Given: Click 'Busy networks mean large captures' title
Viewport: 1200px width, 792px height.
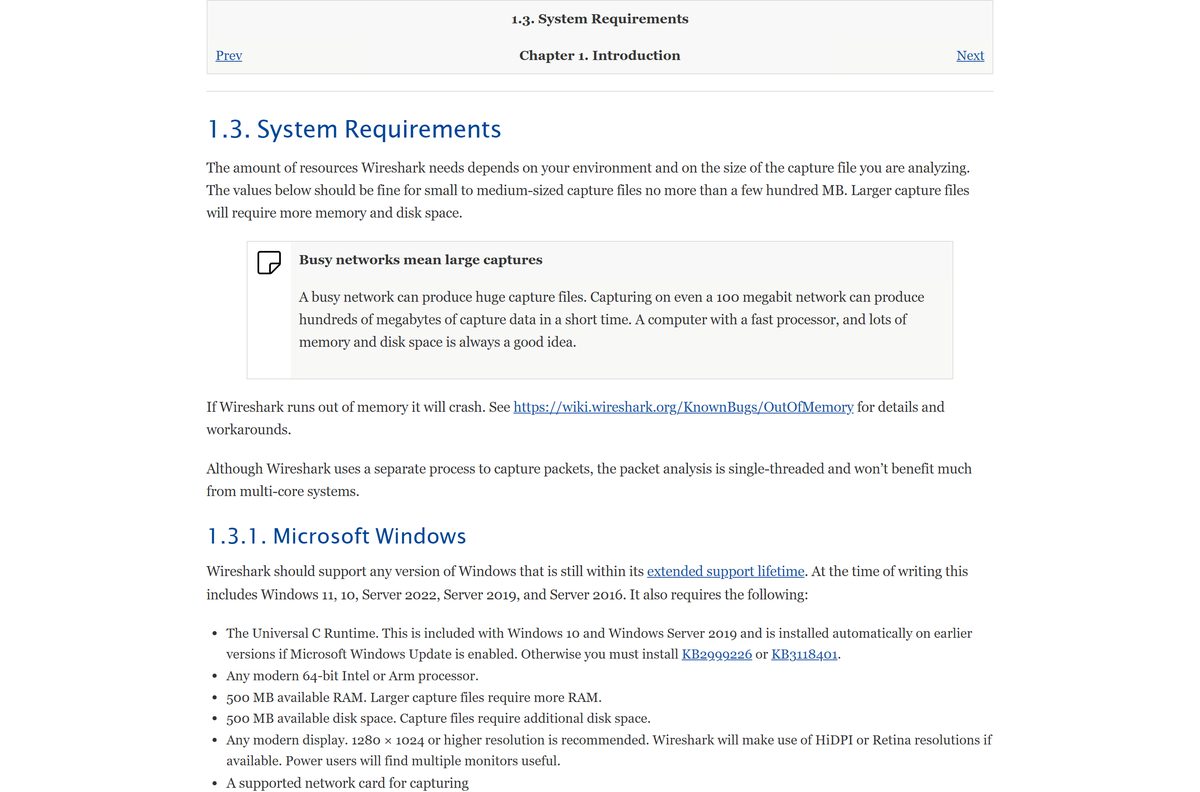Looking at the screenshot, I should pyautogui.click(x=421, y=260).
